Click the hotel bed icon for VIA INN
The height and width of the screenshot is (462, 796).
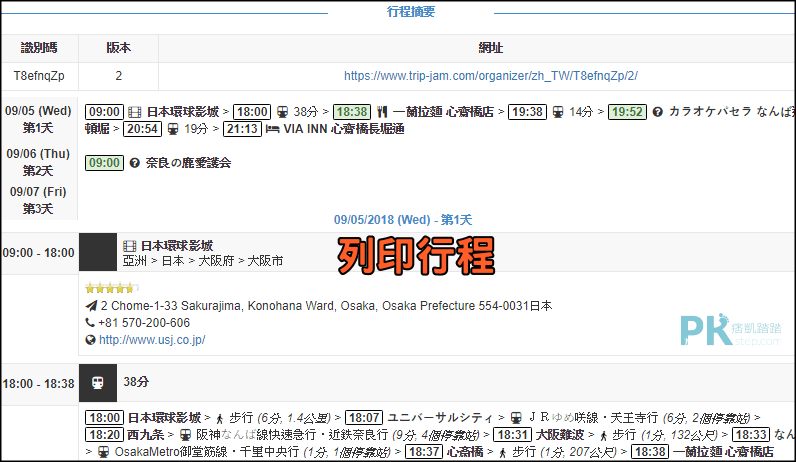point(273,129)
